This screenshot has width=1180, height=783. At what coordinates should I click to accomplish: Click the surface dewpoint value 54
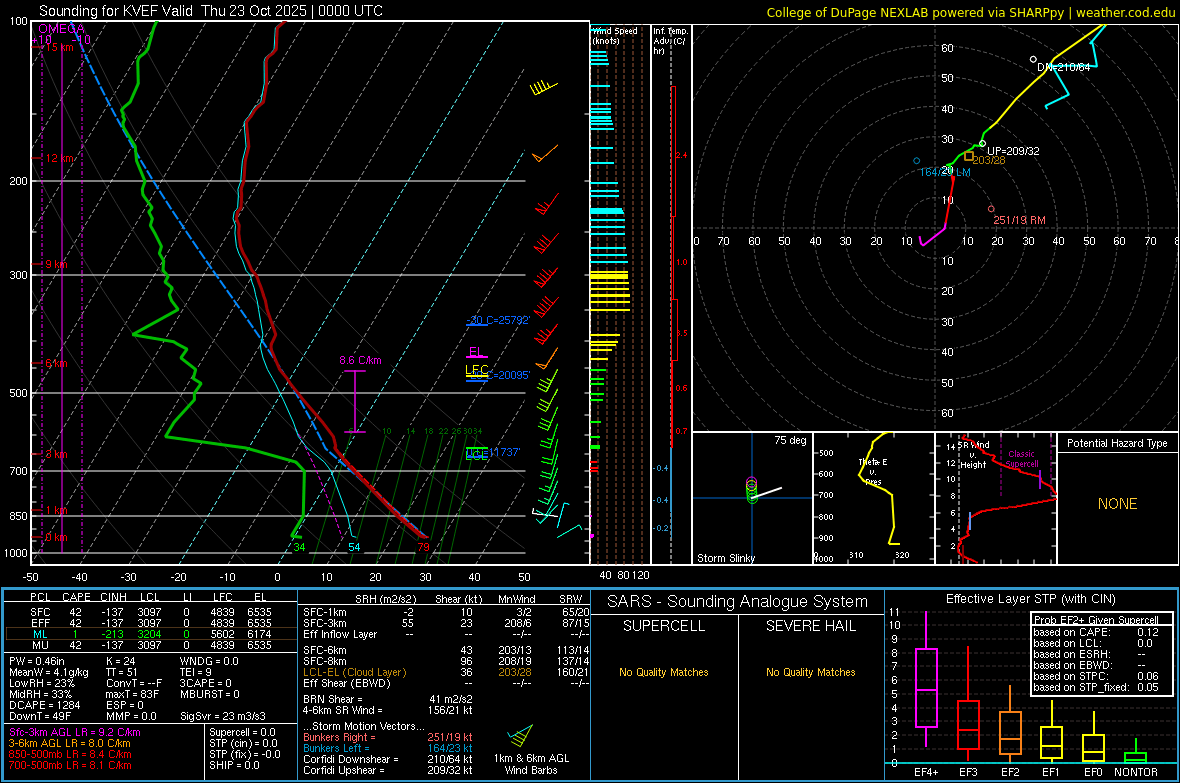pos(354,547)
